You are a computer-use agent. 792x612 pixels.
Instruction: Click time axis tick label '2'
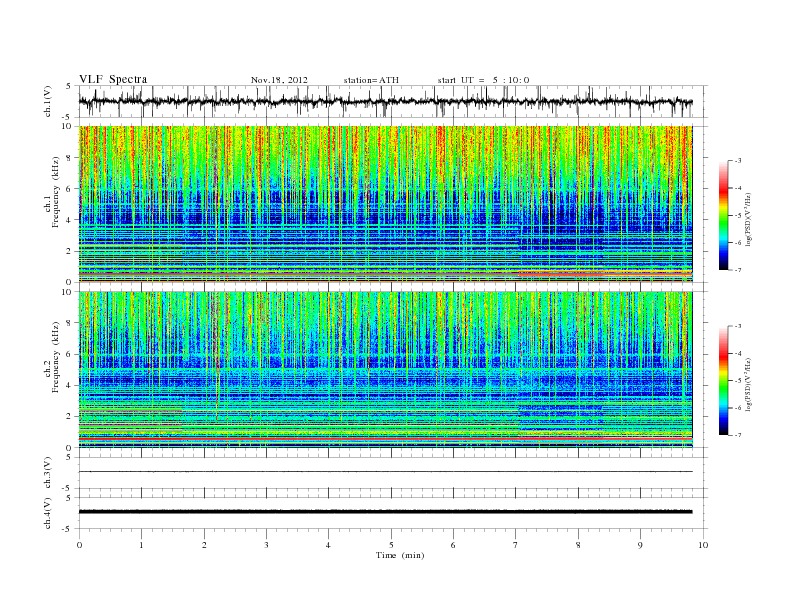coord(204,545)
